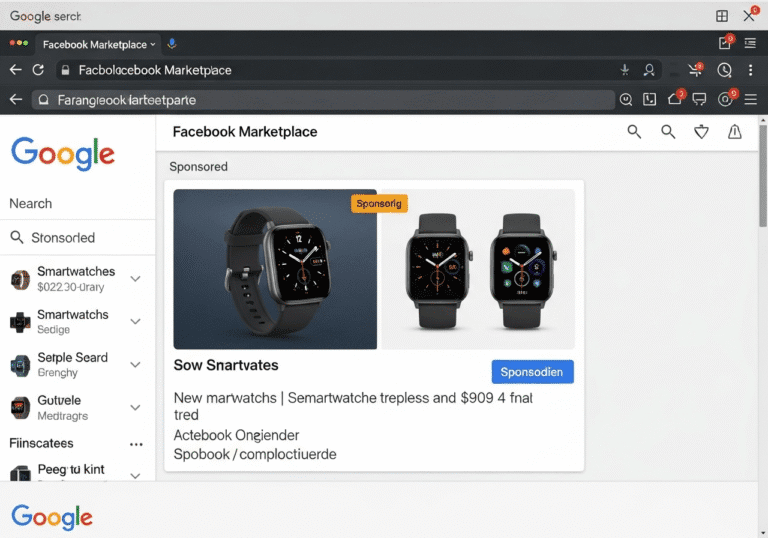The width and height of the screenshot is (768, 538).
Task: Click the Gutvele row watch thumbnail
Action: [20, 408]
